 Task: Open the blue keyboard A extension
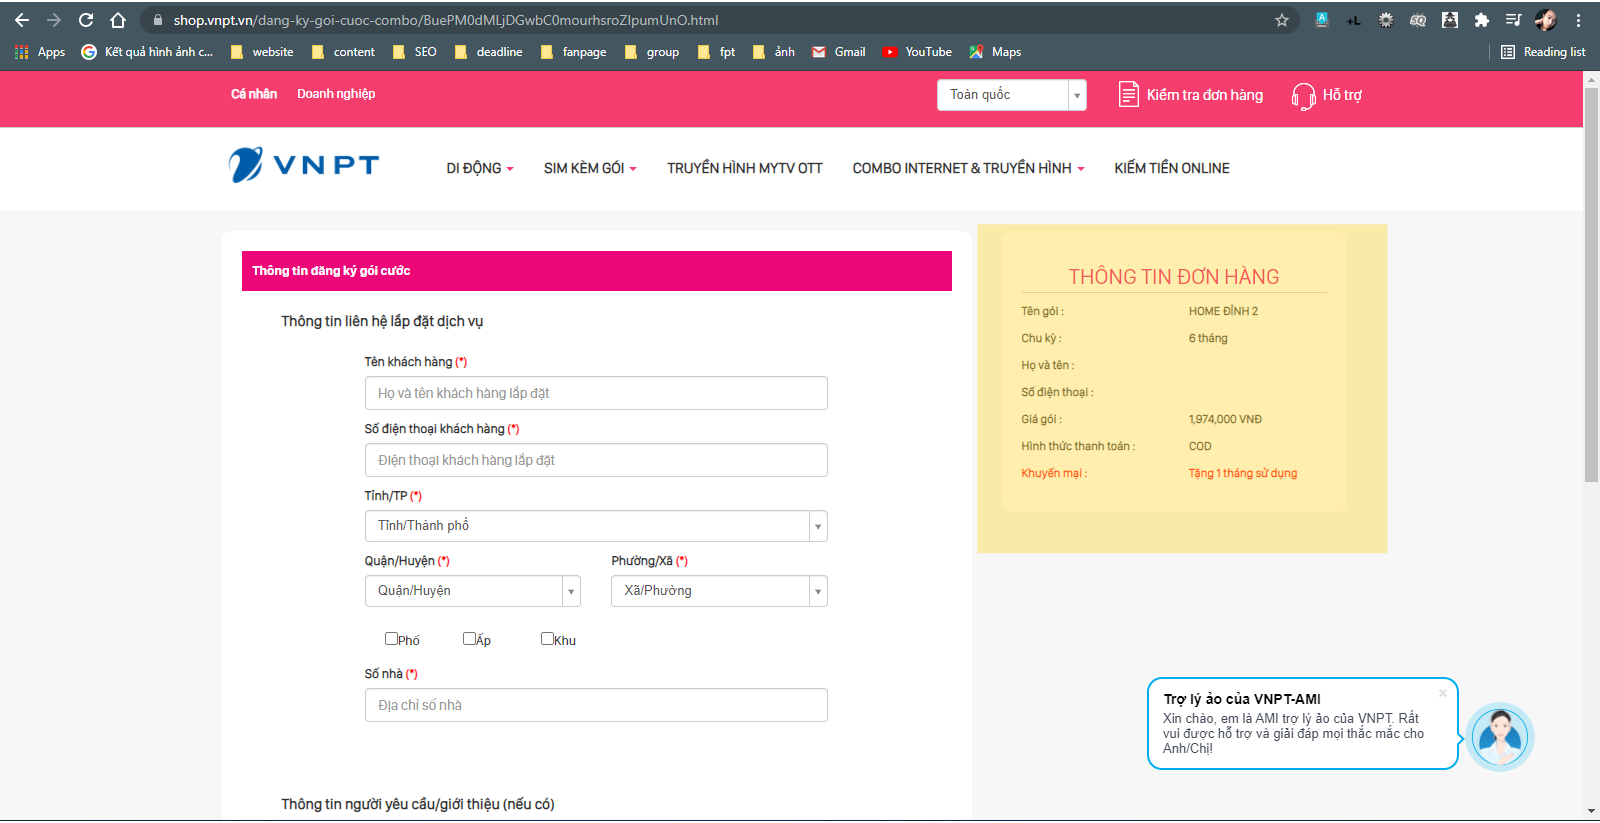[1322, 20]
